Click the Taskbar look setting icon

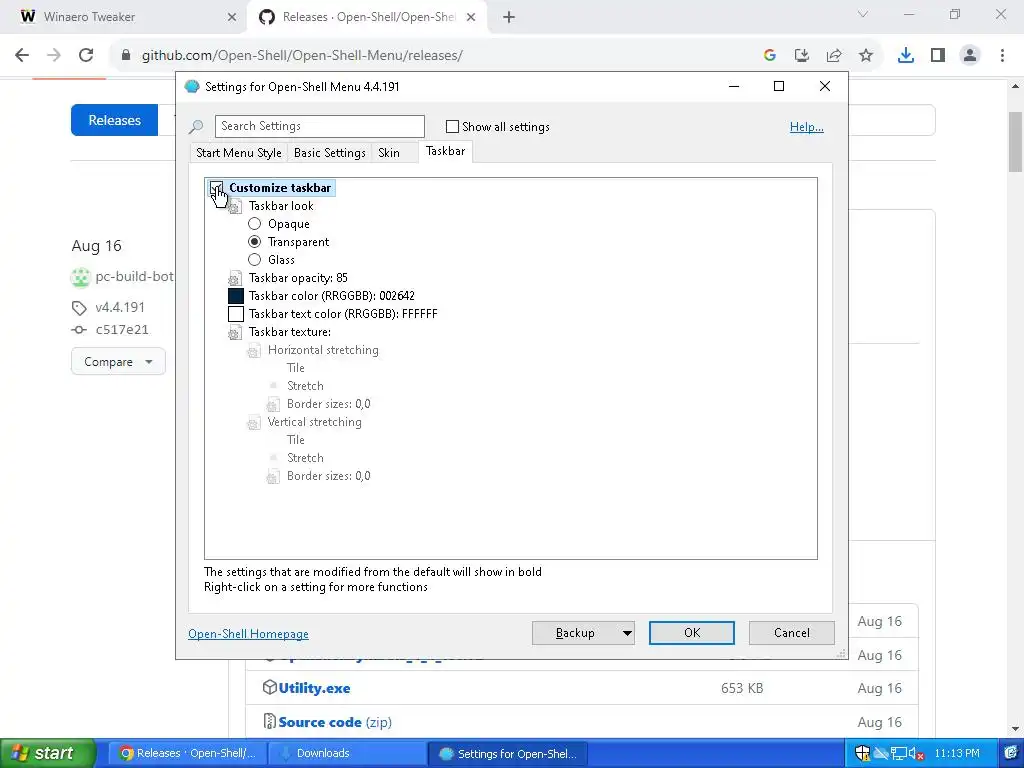(x=235, y=206)
